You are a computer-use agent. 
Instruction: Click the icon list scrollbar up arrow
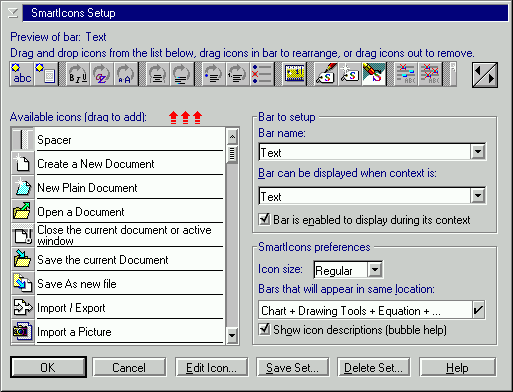point(232,136)
